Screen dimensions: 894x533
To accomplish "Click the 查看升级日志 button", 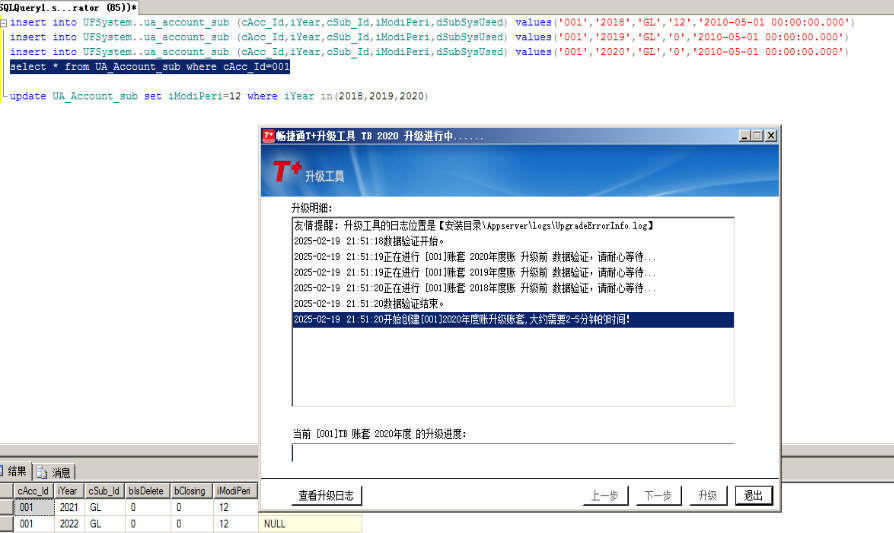I will pos(326,495).
